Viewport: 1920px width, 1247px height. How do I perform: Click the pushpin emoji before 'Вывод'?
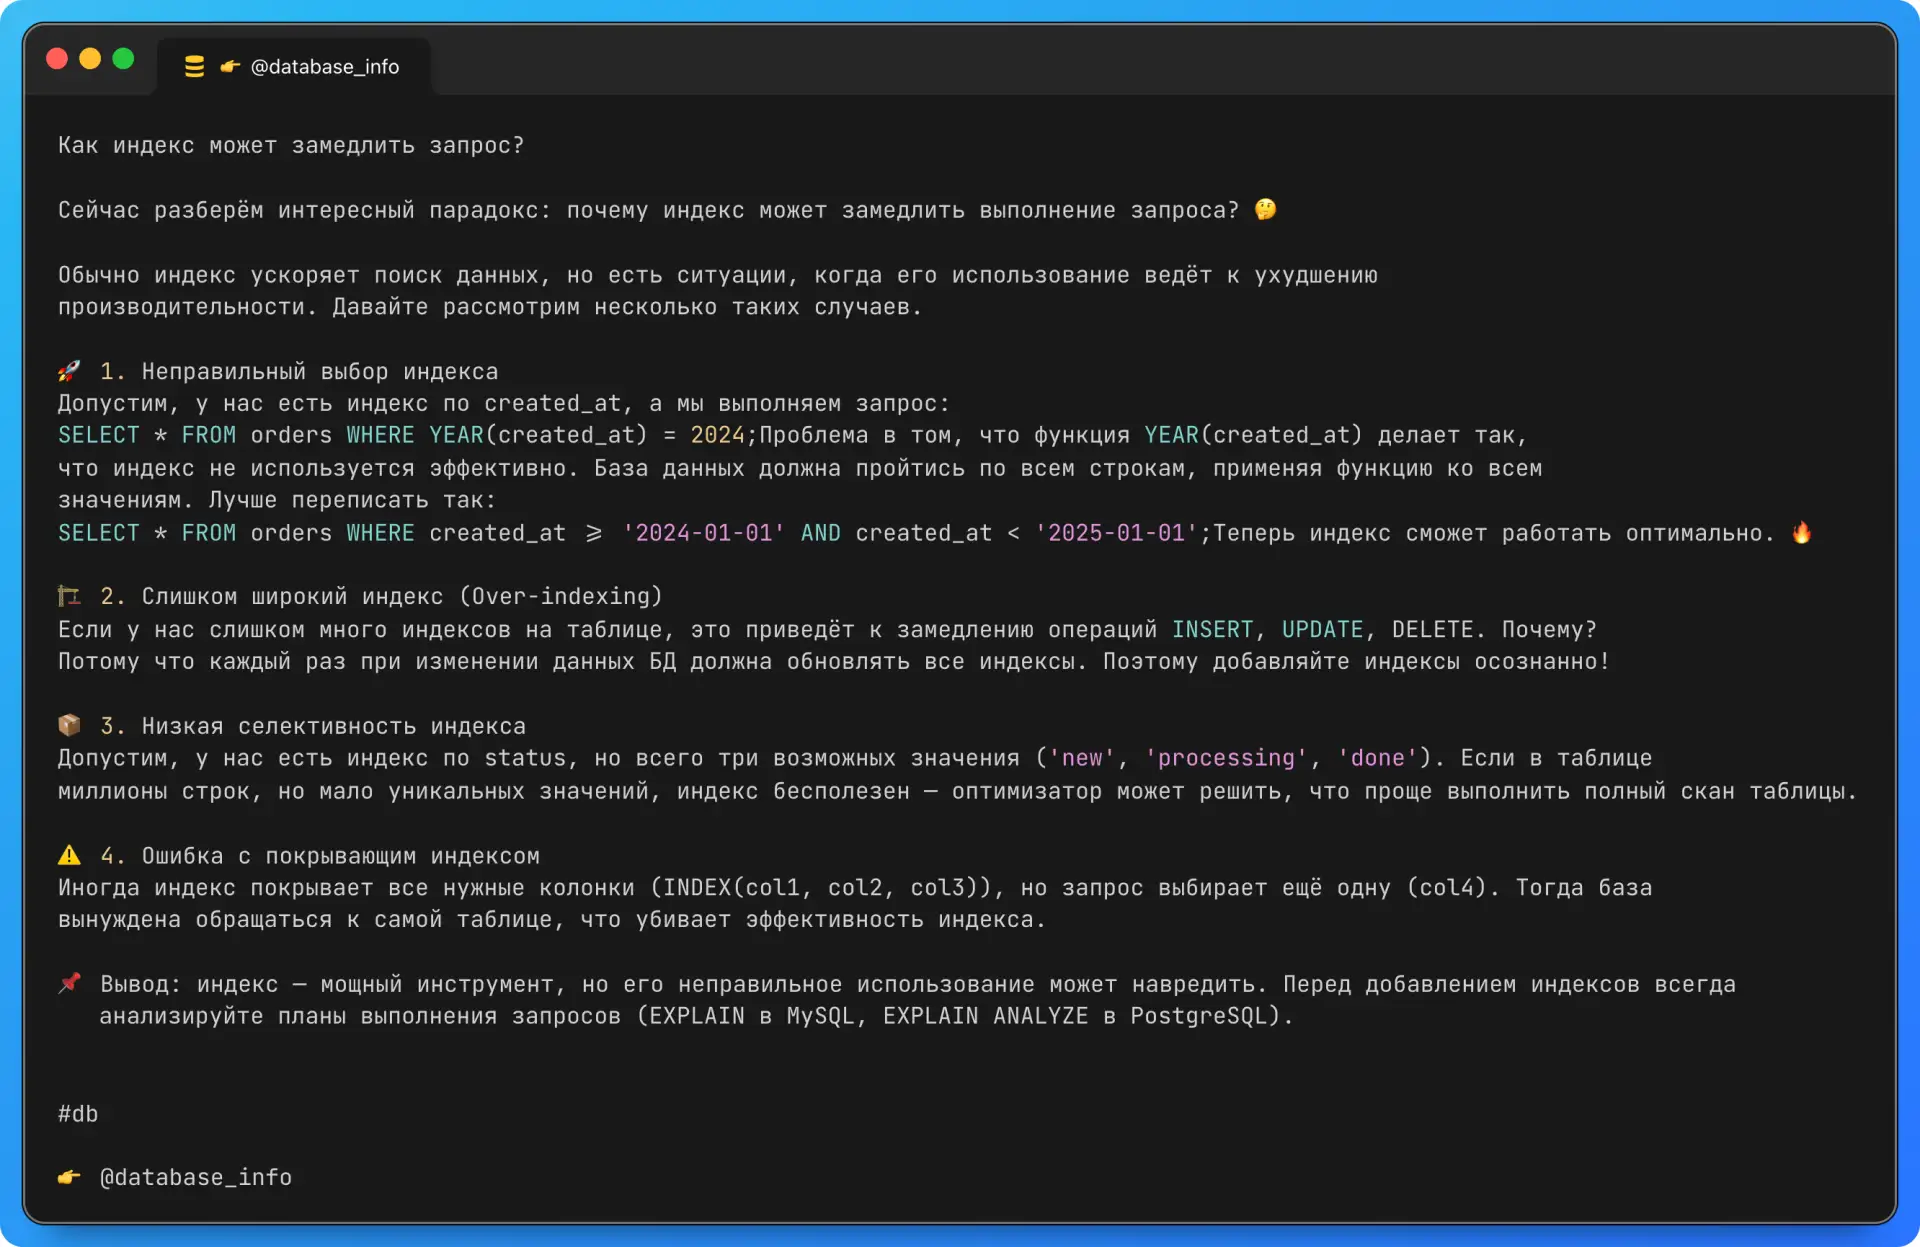tap(69, 983)
